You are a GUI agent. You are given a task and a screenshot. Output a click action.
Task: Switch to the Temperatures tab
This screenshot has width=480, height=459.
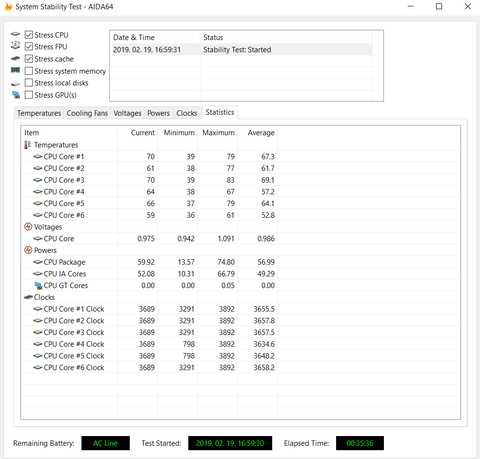coord(39,113)
